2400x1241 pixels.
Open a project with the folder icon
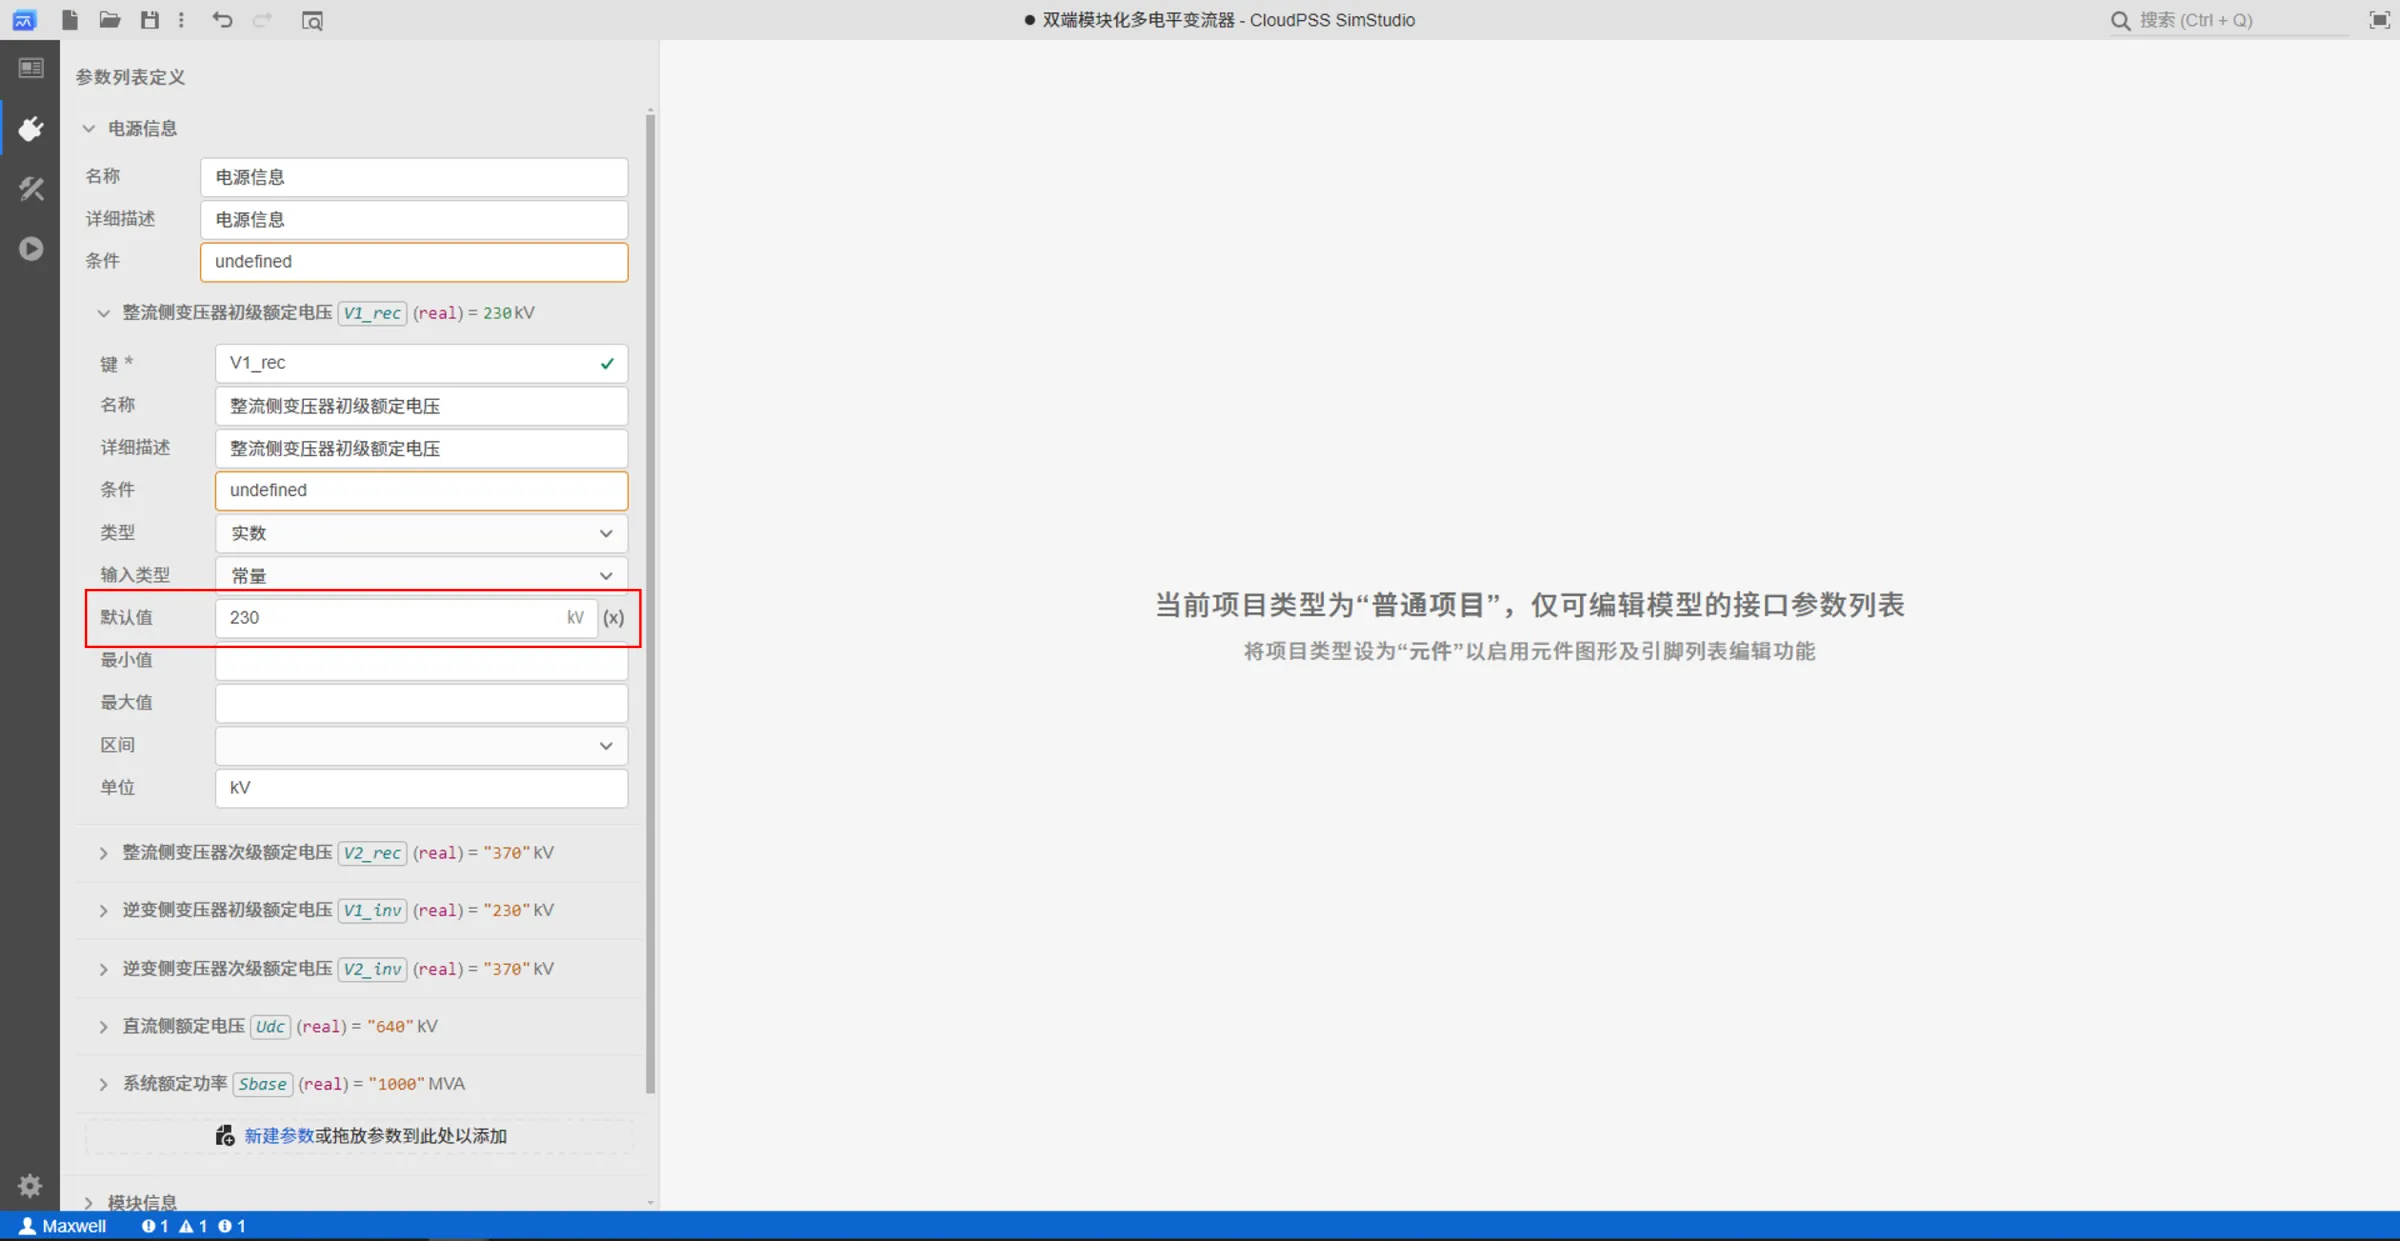[110, 20]
